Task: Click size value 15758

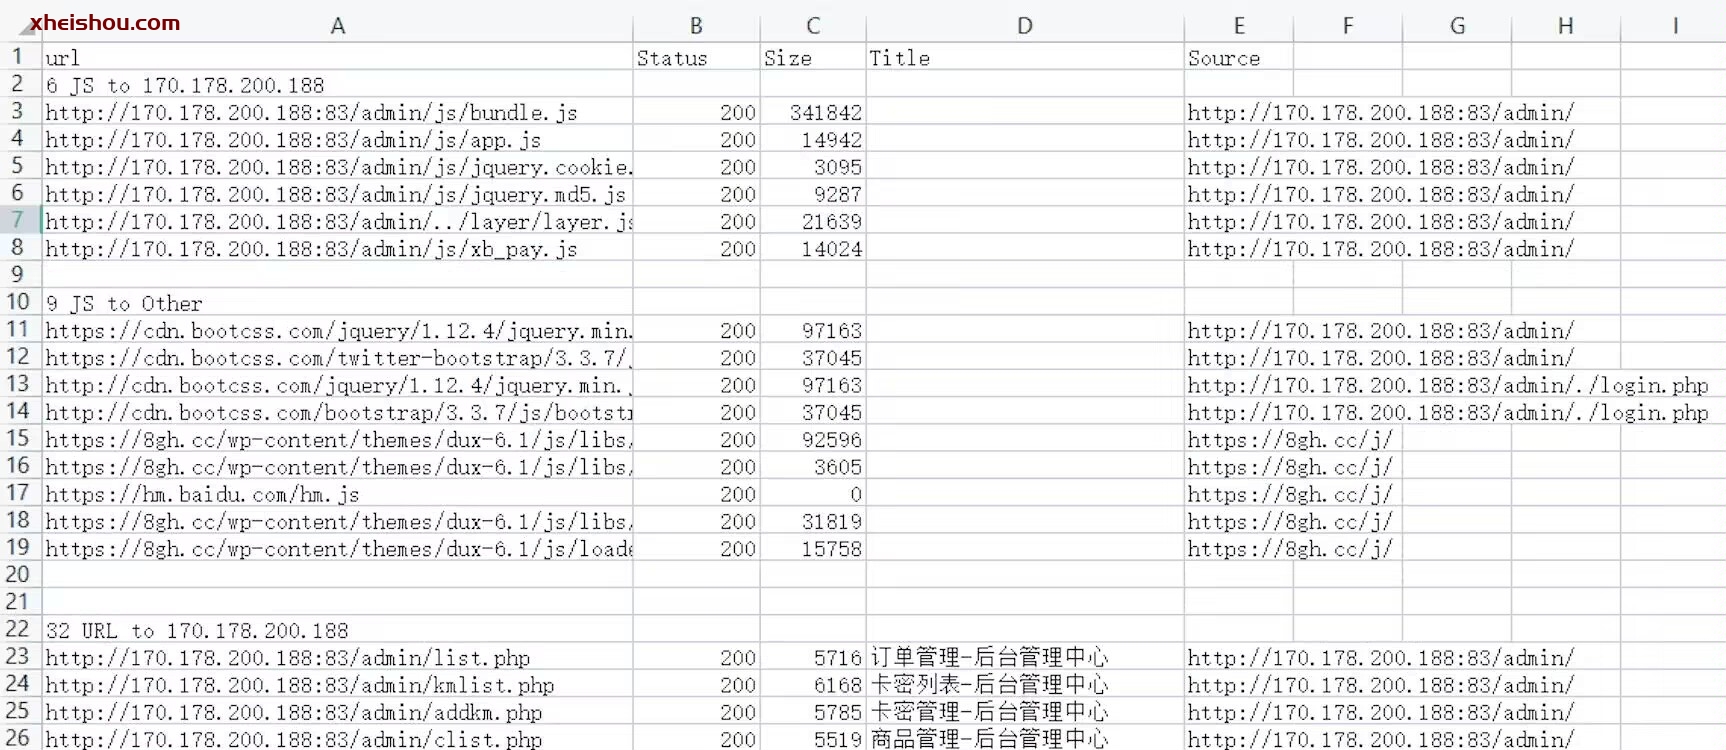Action: 813,548
